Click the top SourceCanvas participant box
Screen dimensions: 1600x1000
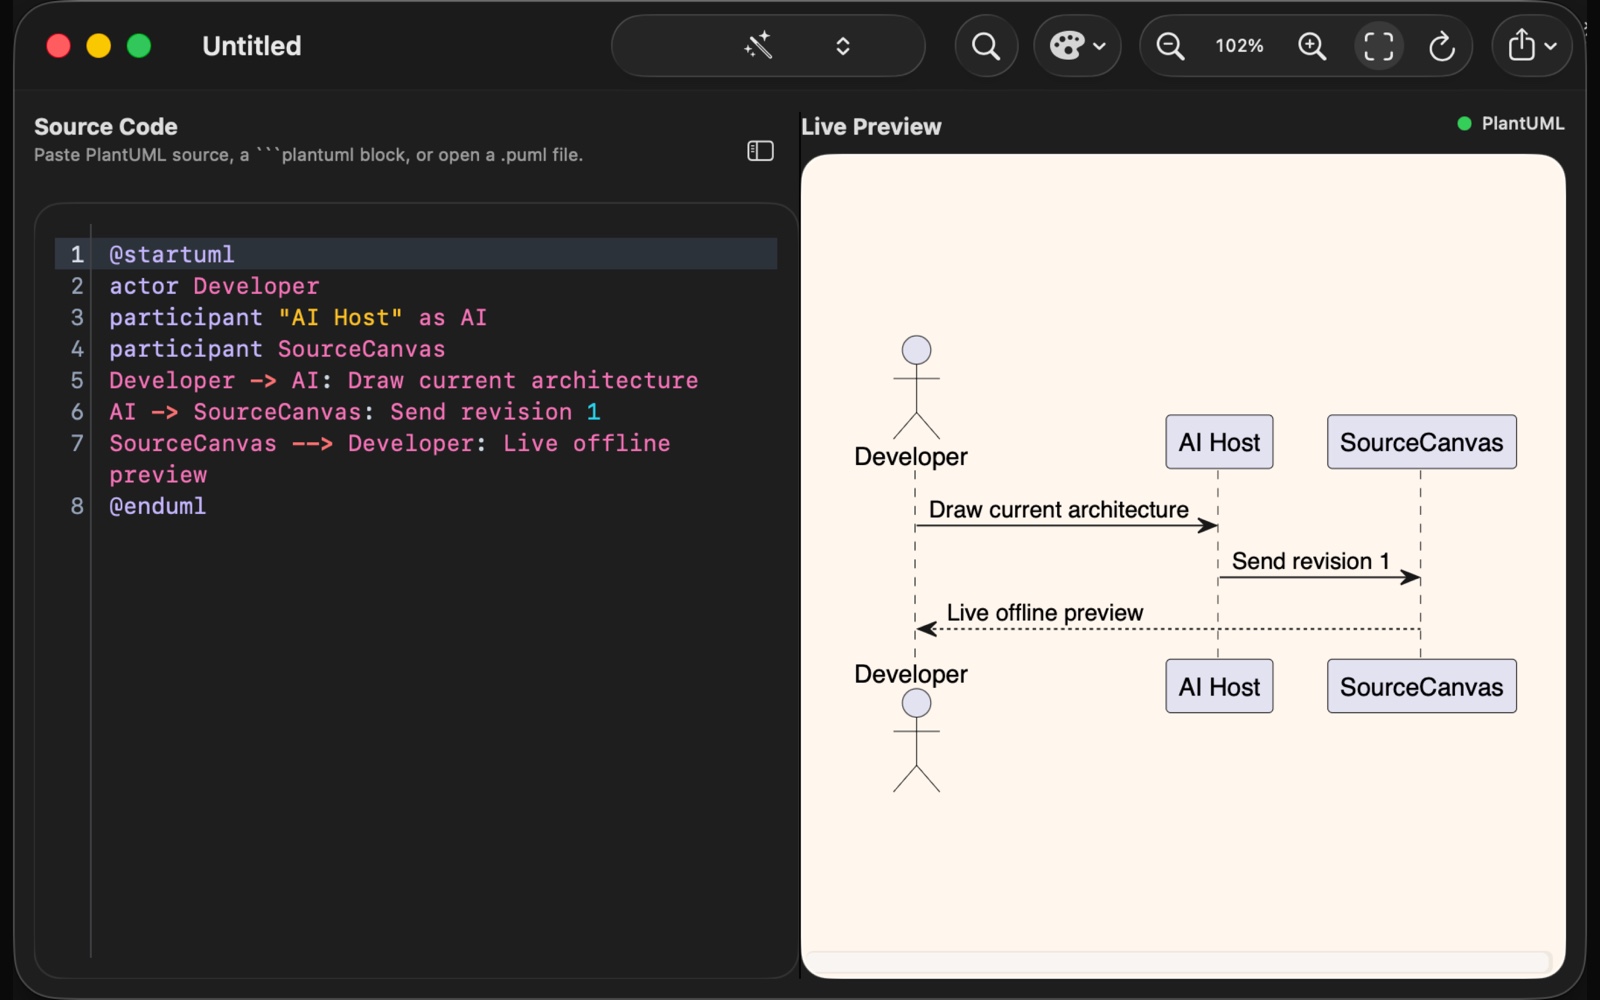click(1421, 442)
